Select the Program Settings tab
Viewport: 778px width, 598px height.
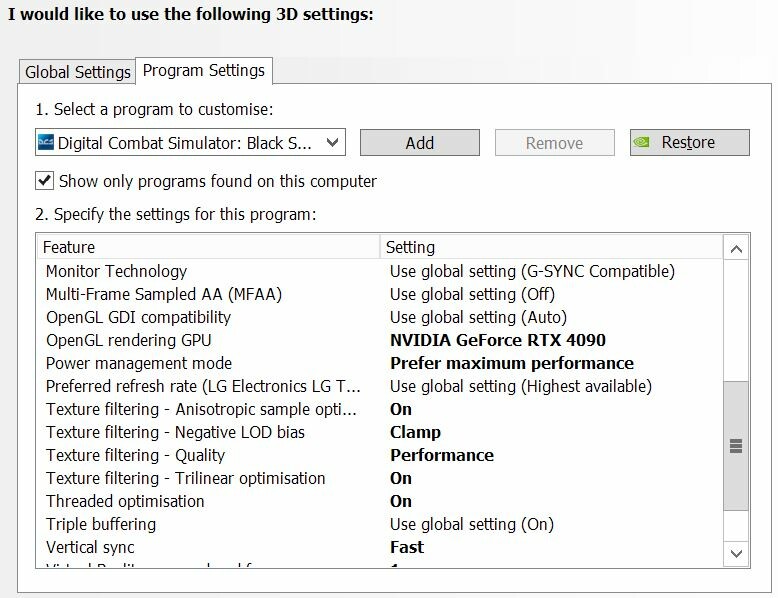(x=204, y=70)
